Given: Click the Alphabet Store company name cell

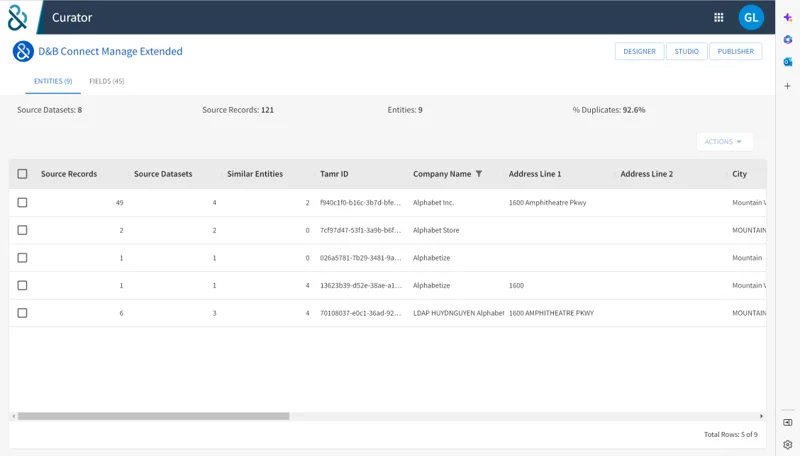Looking at the screenshot, I should coord(436,230).
